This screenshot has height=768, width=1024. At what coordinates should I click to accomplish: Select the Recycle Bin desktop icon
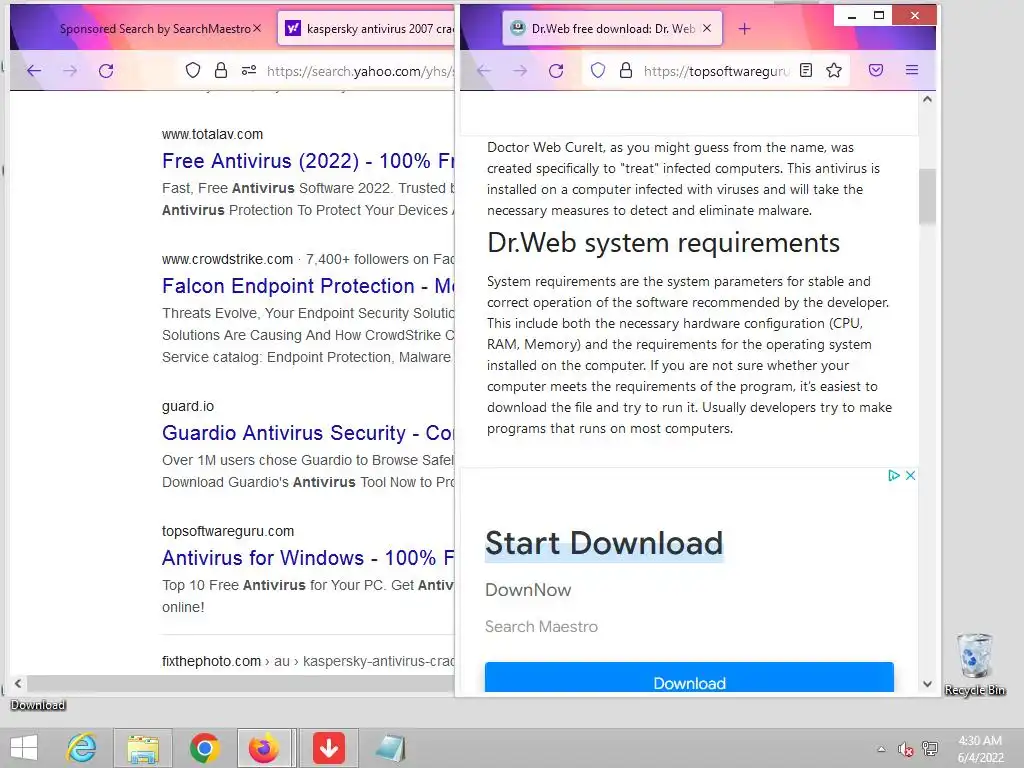[x=975, y=664]
